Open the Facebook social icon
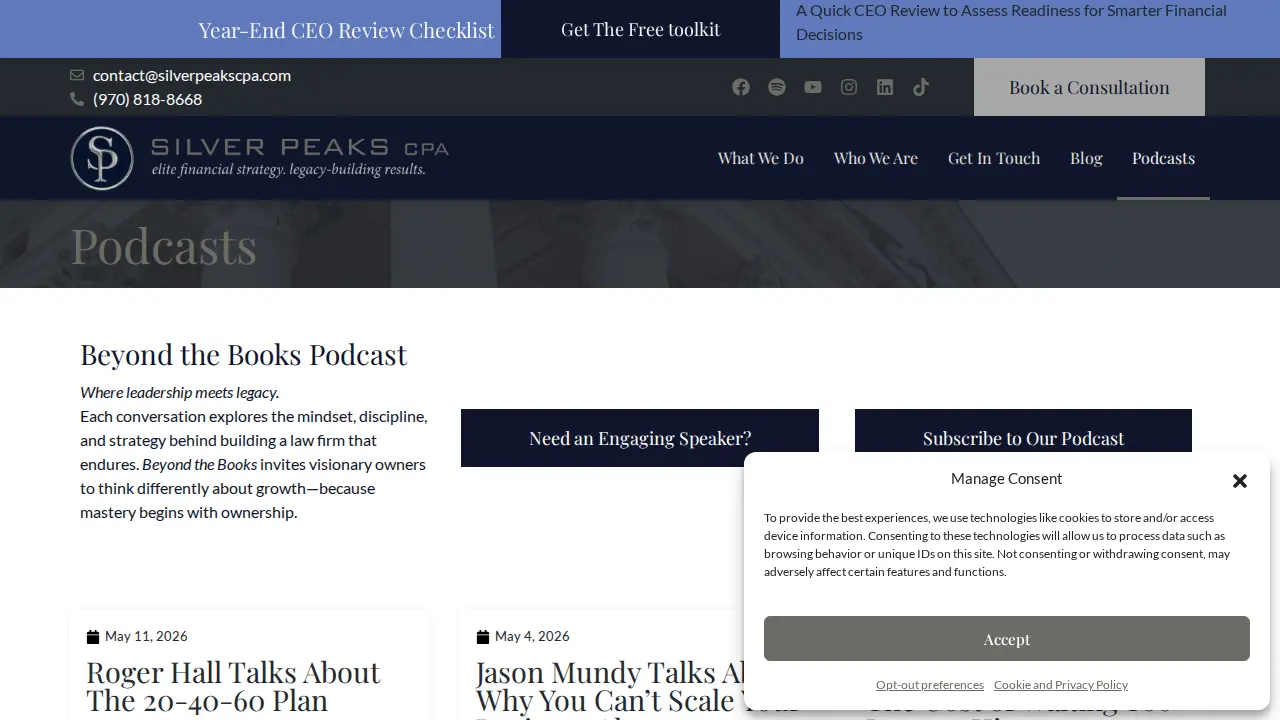This screenshot has width=1280, height=720. 741,87
